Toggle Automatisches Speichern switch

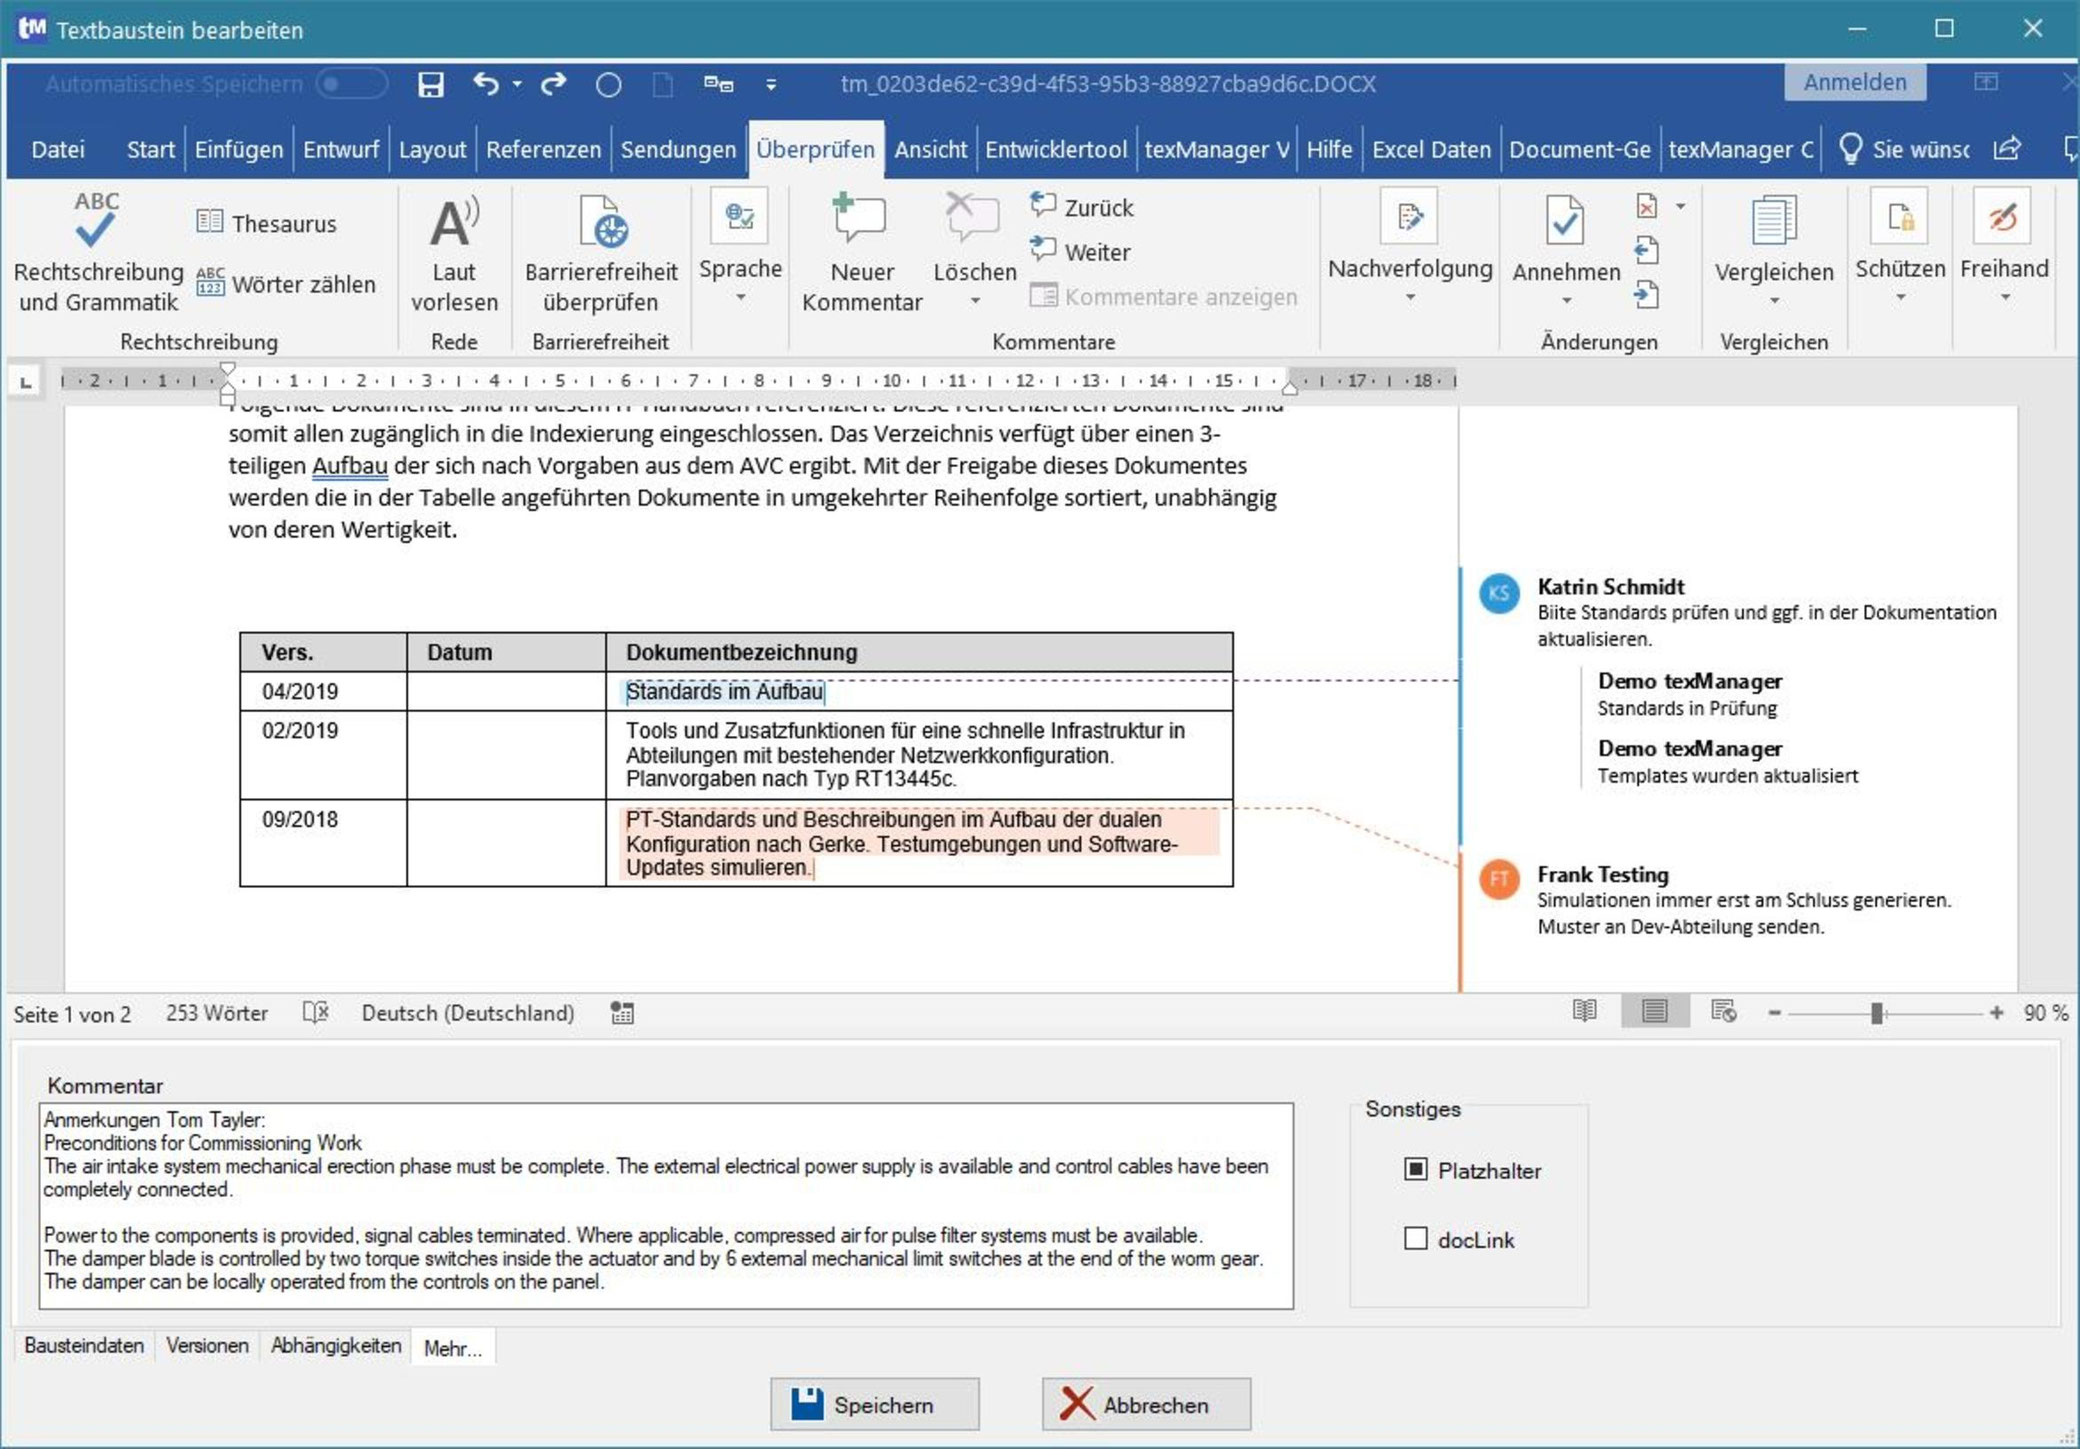click(351, 84)
